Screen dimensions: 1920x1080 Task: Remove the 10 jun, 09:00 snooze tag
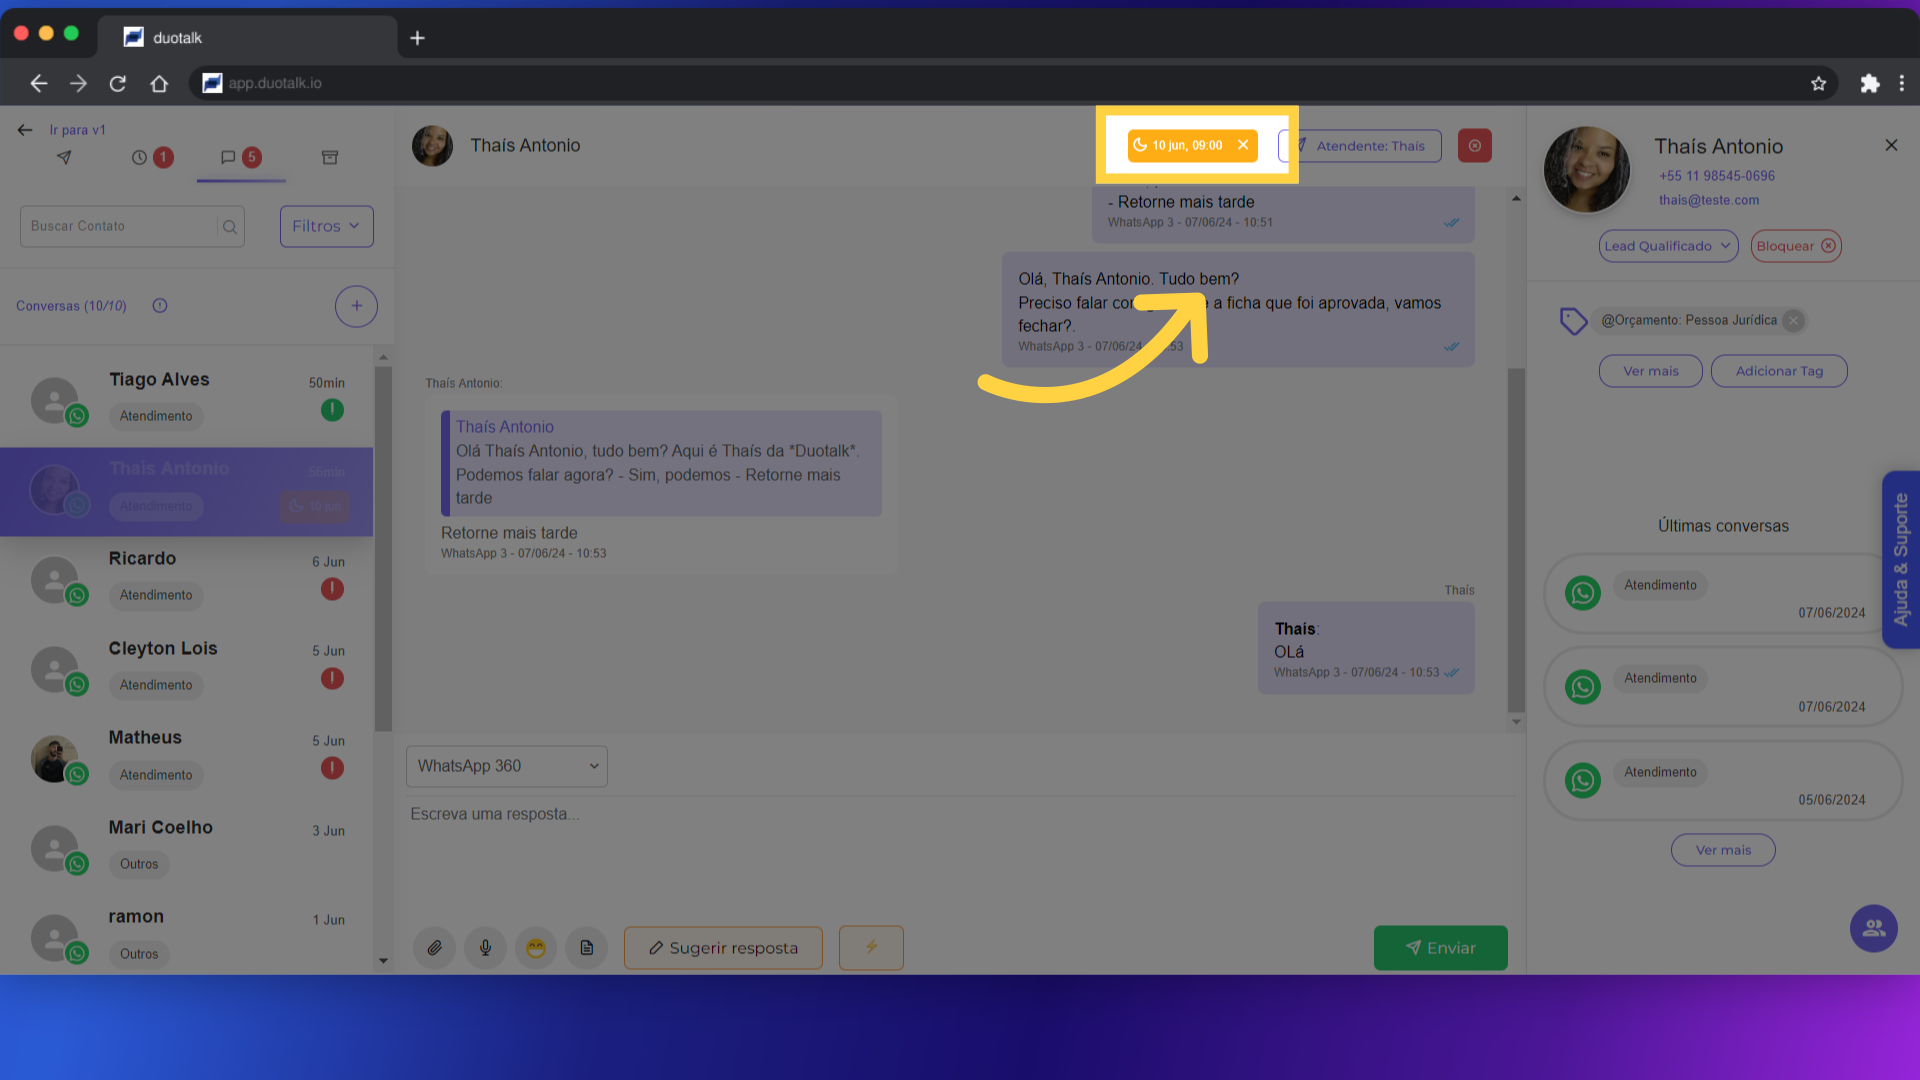(x=1243, y=146)
